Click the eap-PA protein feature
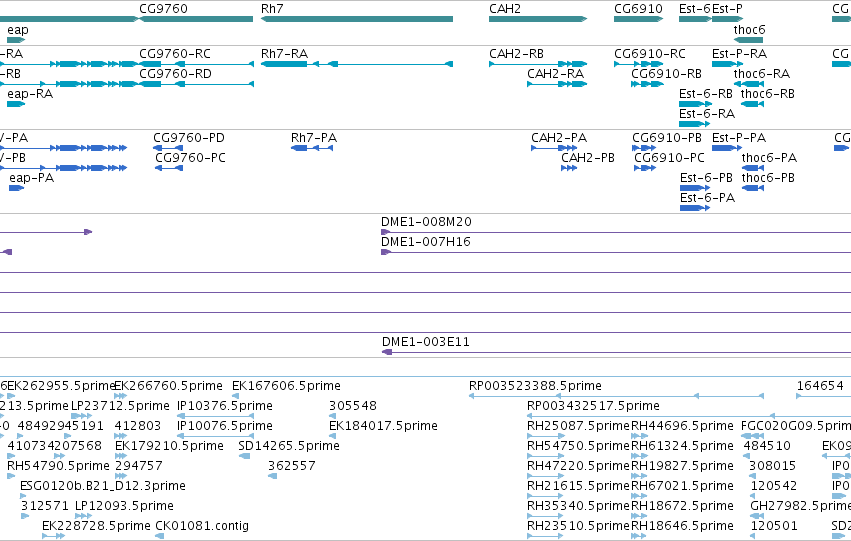 pyautogui.click(x=16, y=188)
